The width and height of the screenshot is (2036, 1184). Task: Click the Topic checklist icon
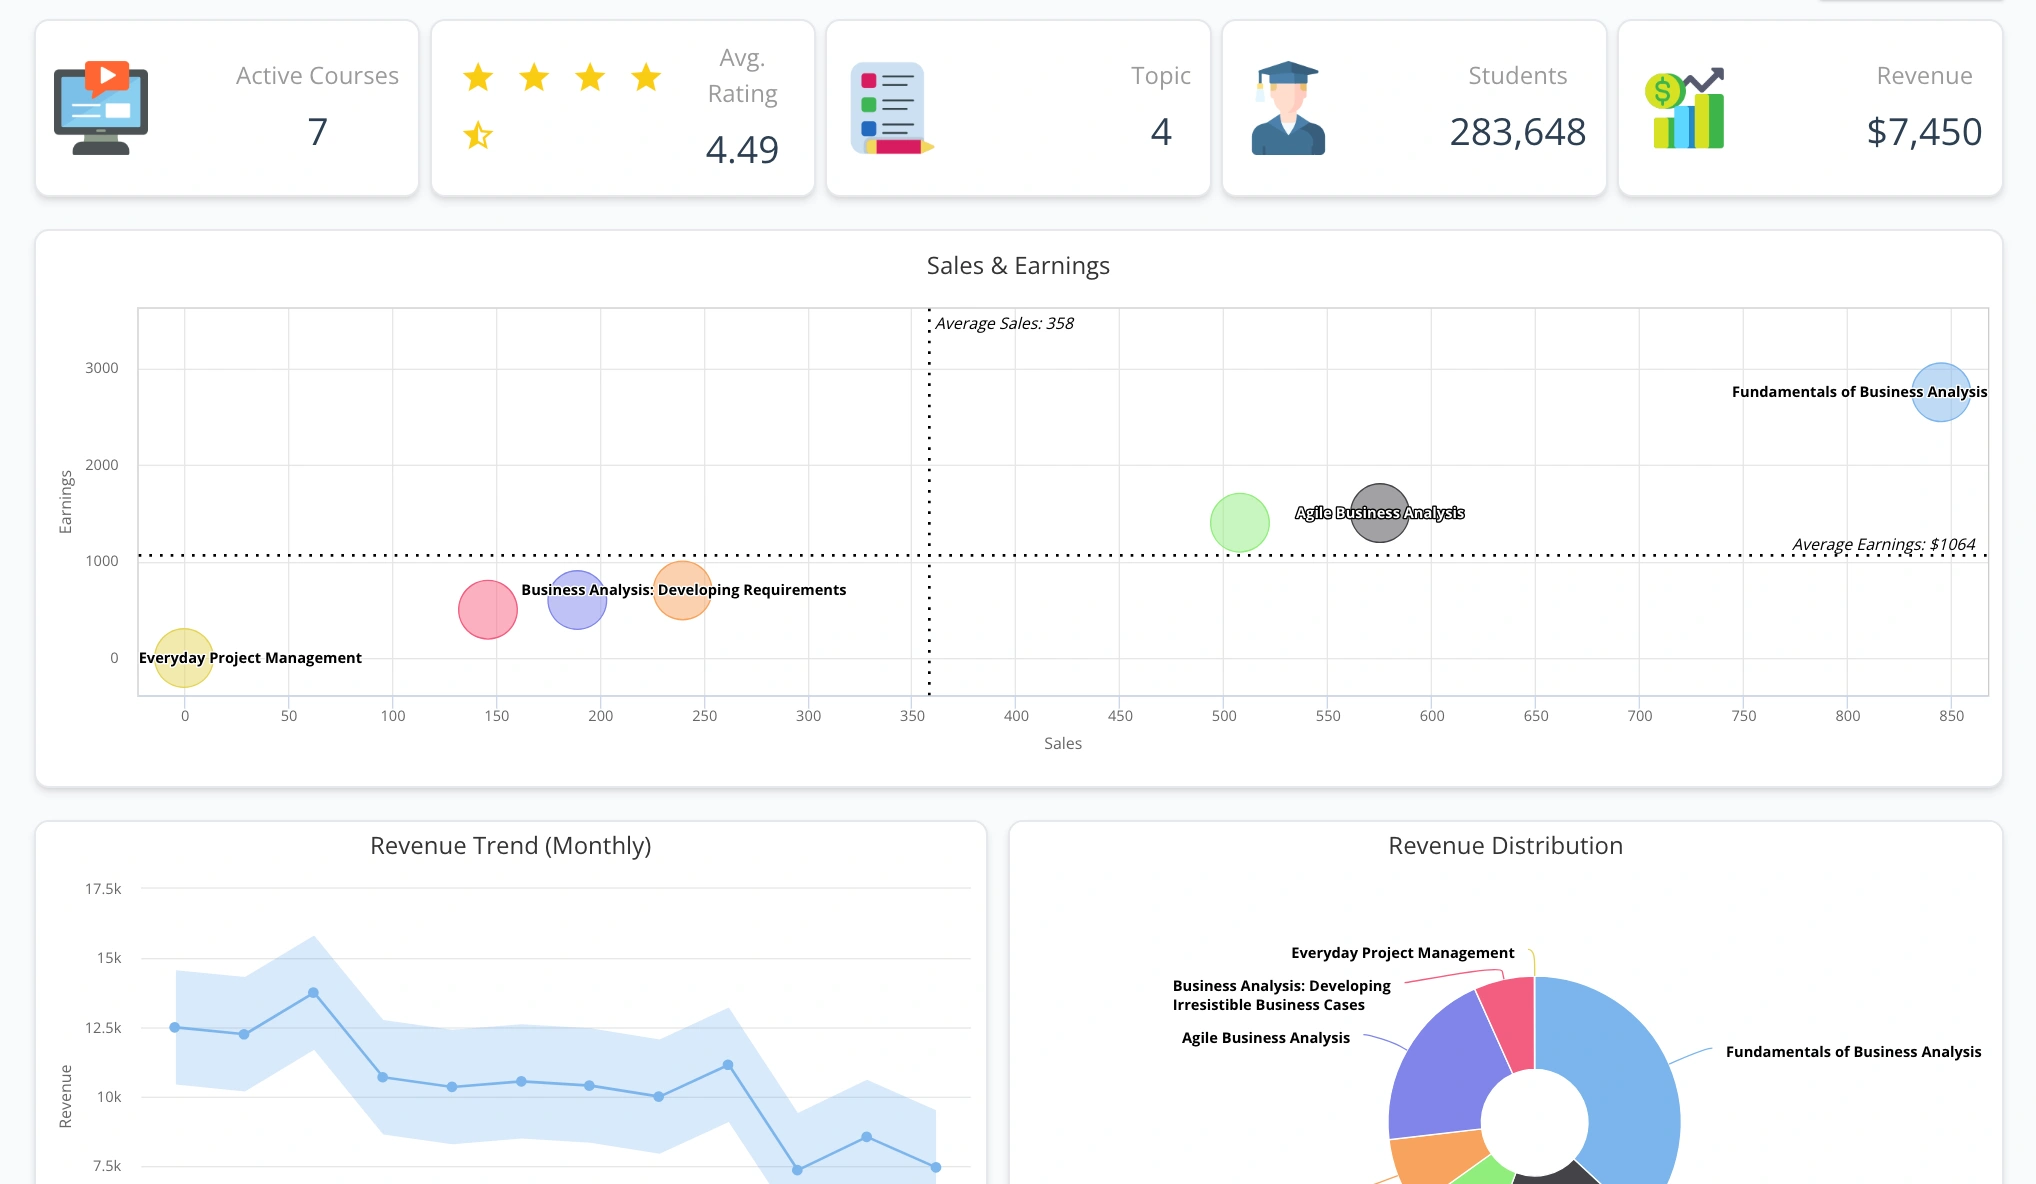click(x=889, y=108)
